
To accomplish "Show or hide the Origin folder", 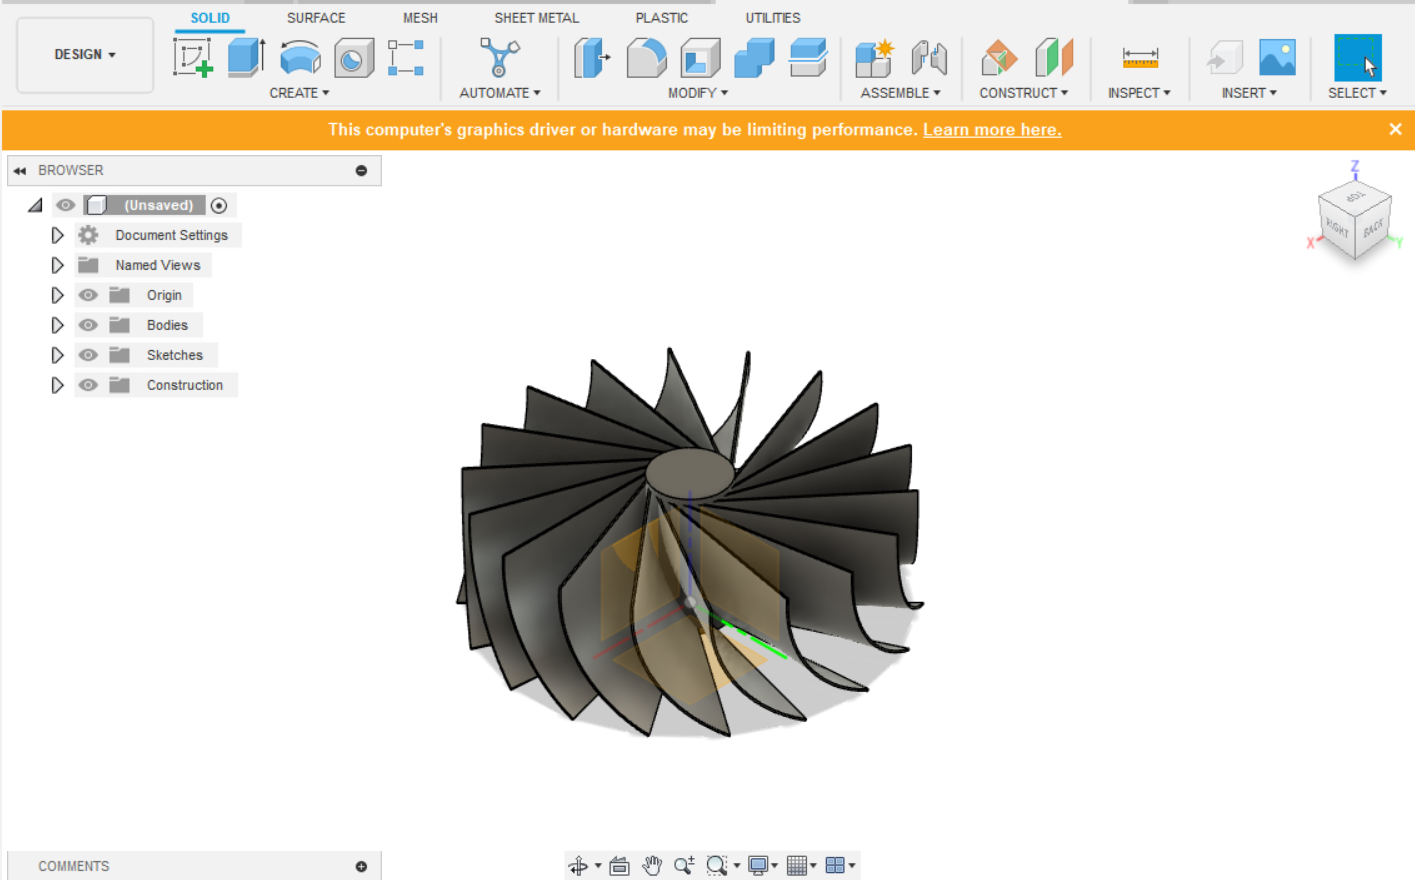I will tap(88, 294).
